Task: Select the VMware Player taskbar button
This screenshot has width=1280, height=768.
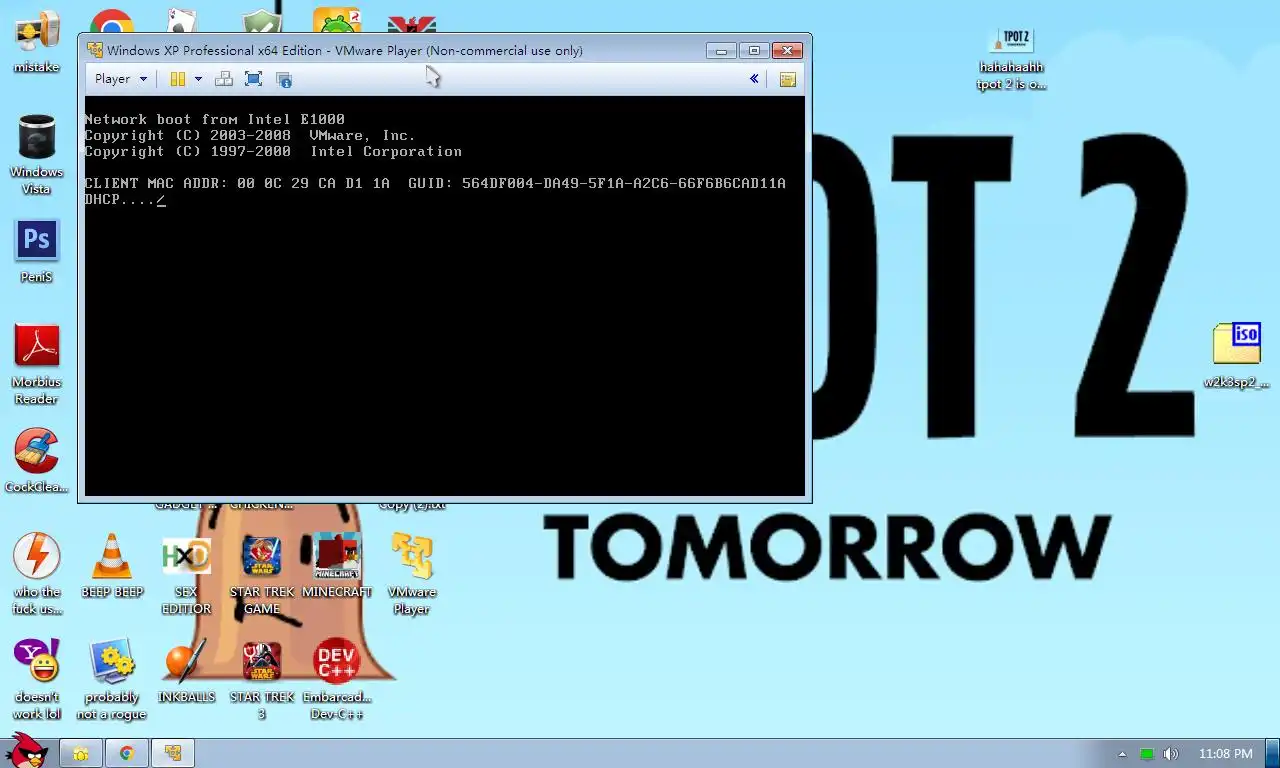Action: pos(173,753)
